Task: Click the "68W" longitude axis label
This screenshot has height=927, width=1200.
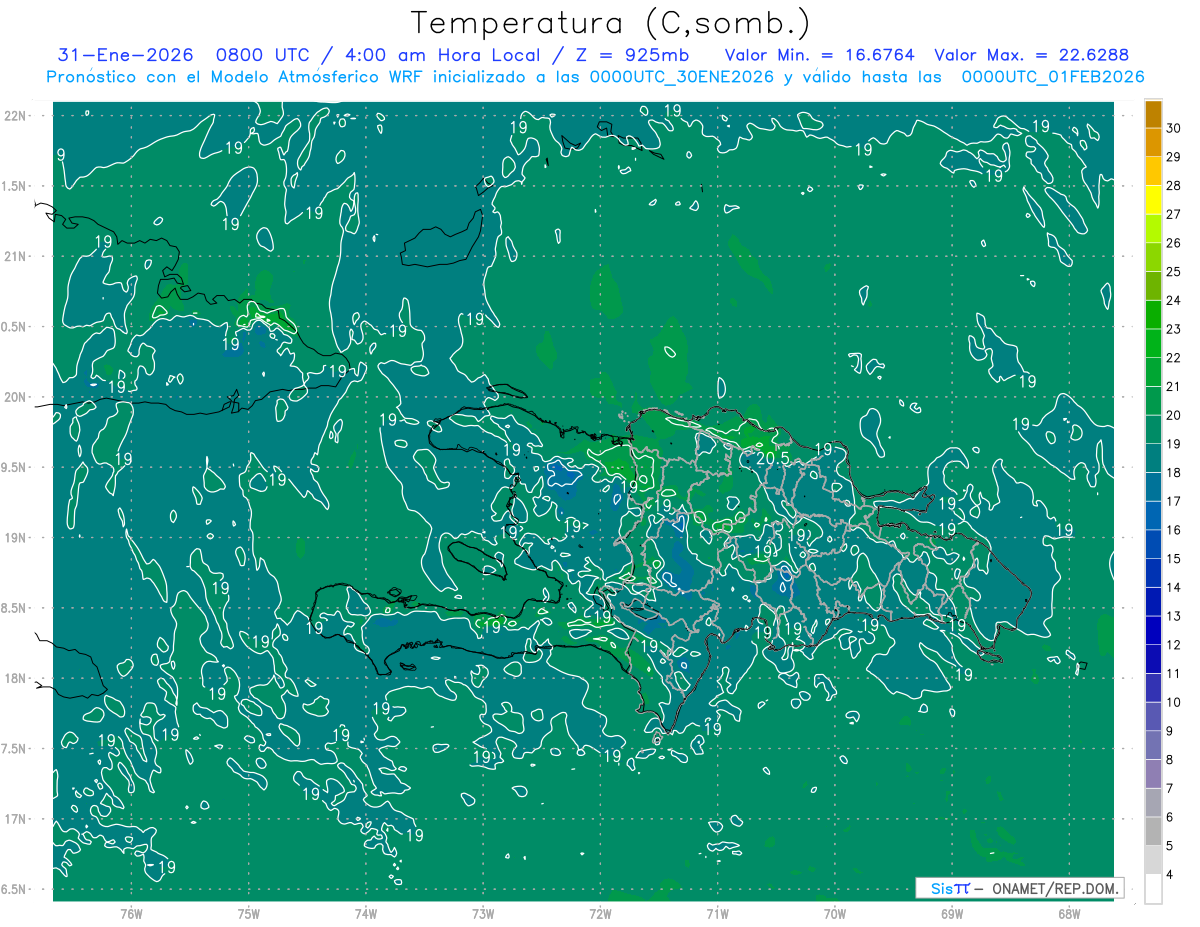Action: [1069, 914]
